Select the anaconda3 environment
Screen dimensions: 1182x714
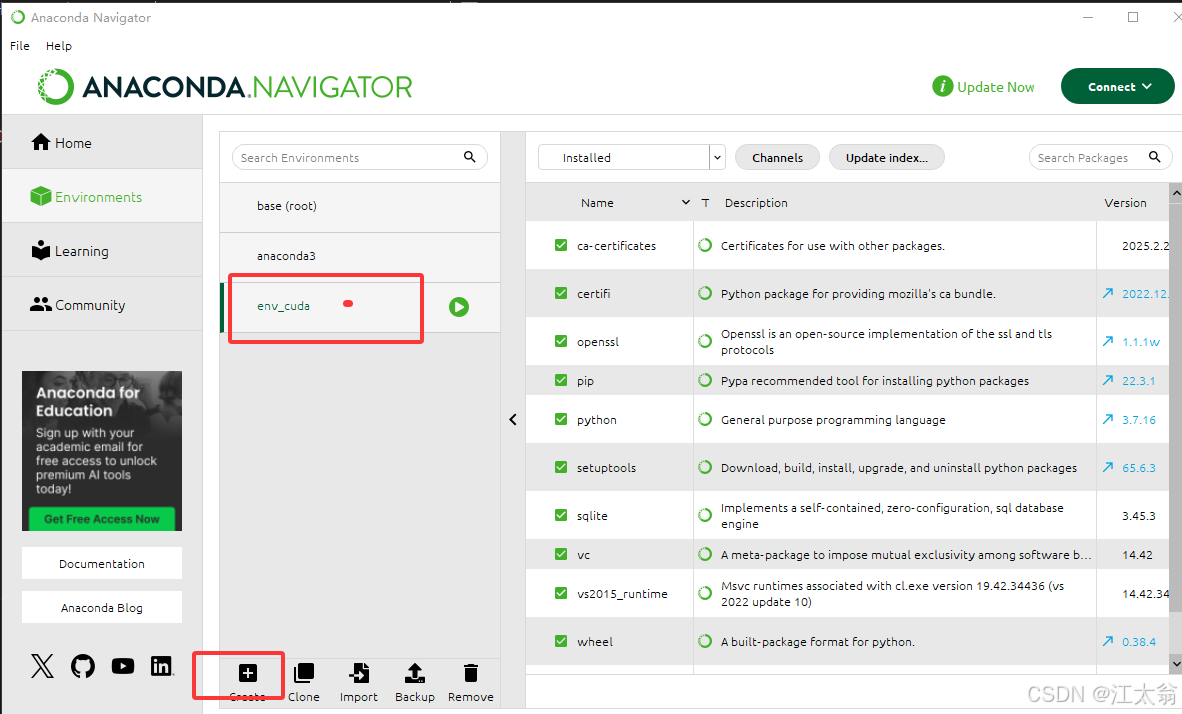tap(360, 256)
